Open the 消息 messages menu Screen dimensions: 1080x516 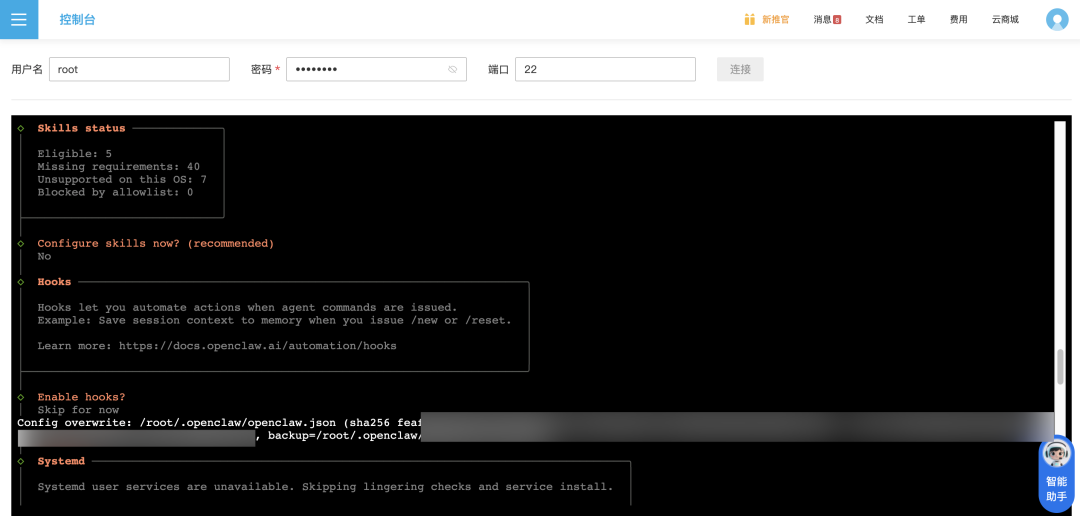(822, 19)
